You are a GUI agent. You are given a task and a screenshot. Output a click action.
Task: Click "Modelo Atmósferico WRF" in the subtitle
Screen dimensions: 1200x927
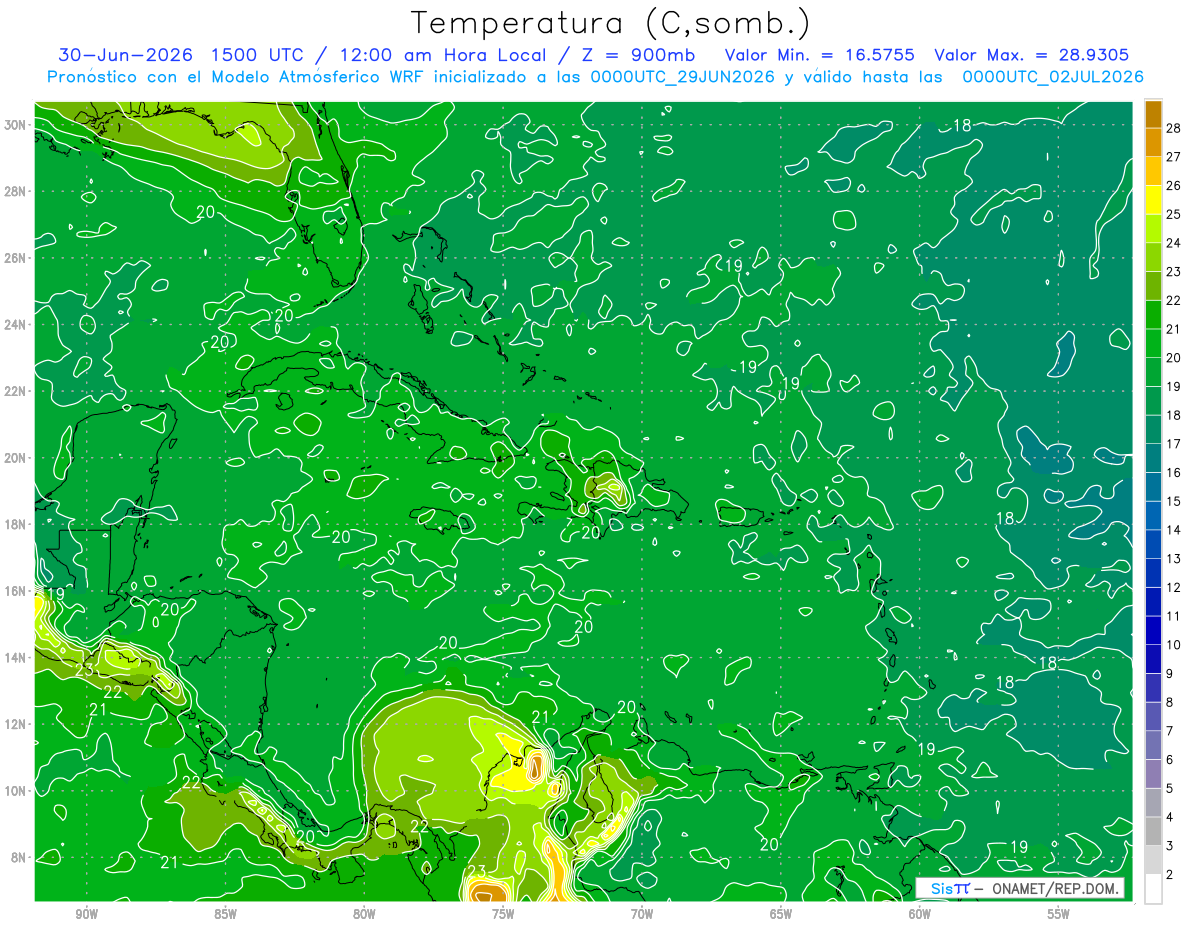point(316,77)
